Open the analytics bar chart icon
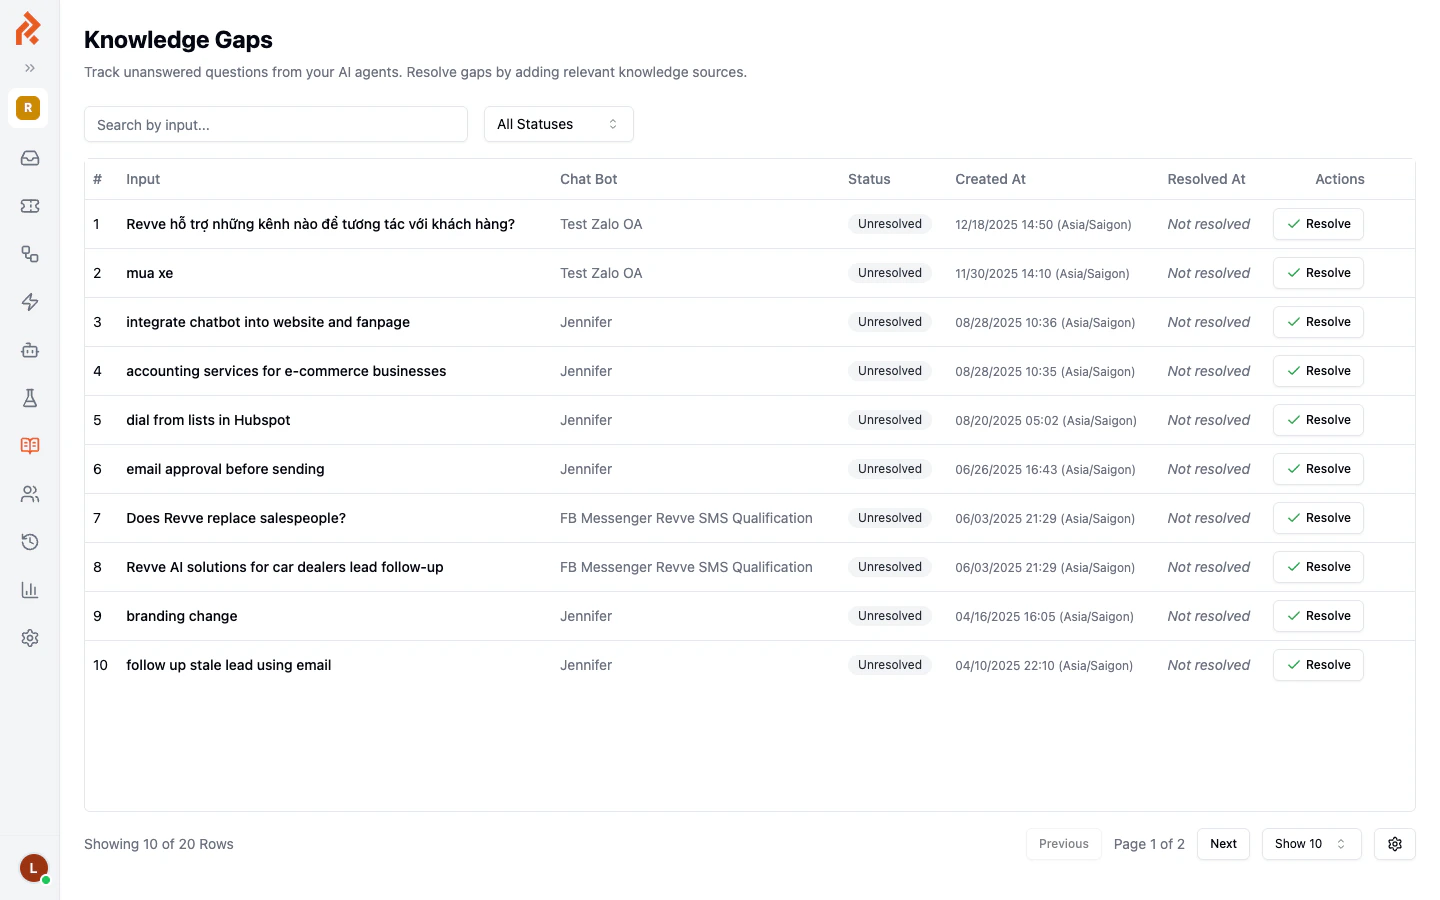1440x900 pixels. 29,589
